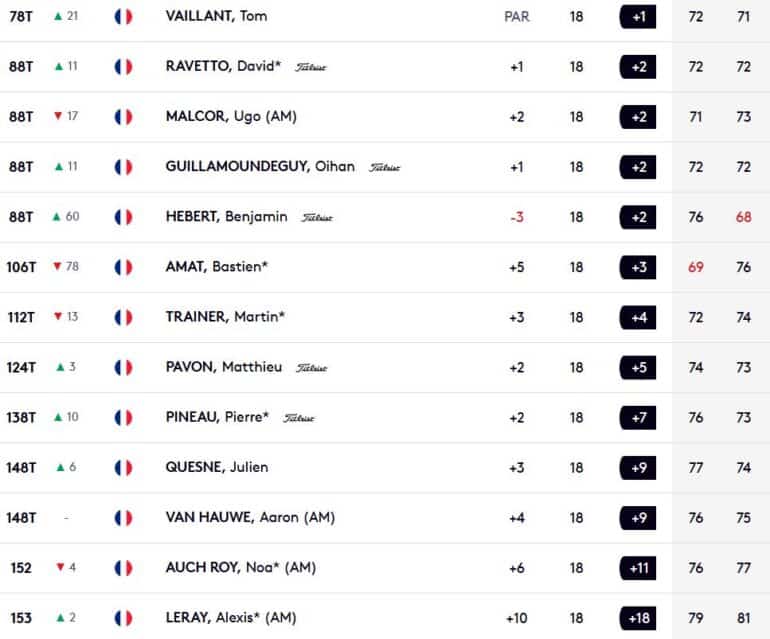
Task: Click the French flag in AMAT, Bastien row
Action: [123, 267]
